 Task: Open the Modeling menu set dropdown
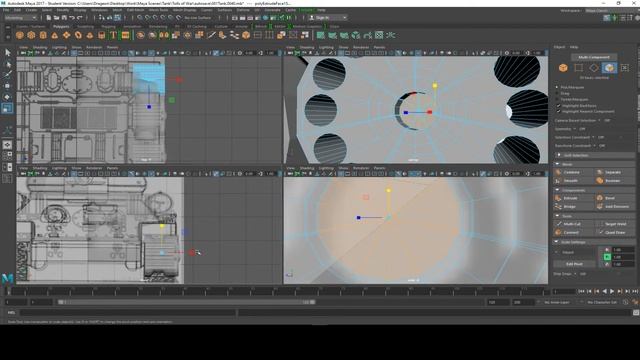coord(20,18)
